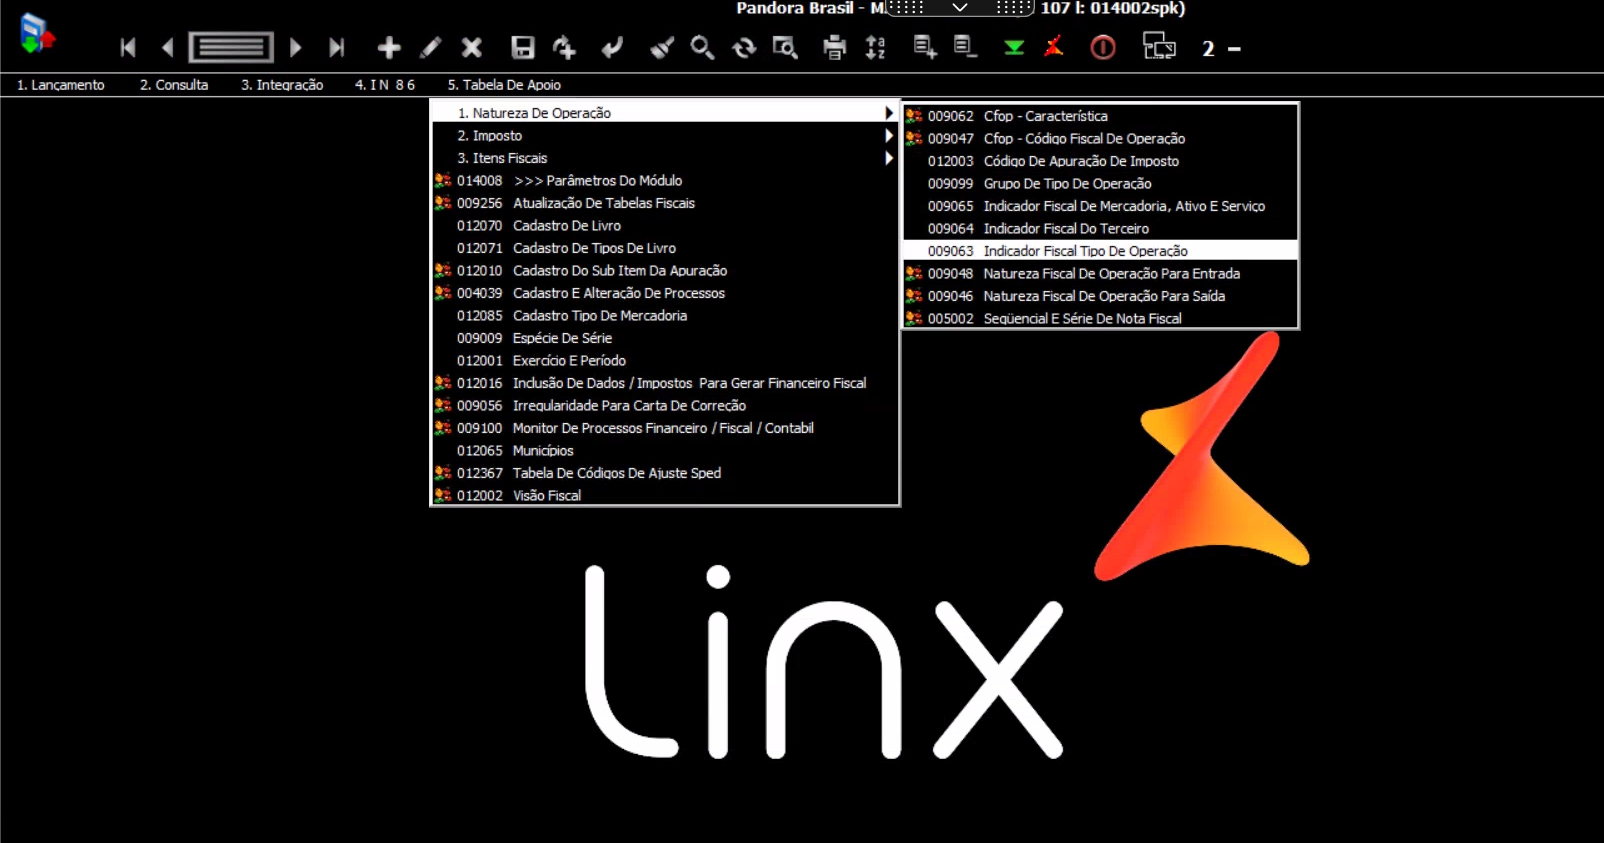The width and height of the screenshot is (1604, 843).
Task: Click the window with magnifier preview icon
Action: coord(785,47)
